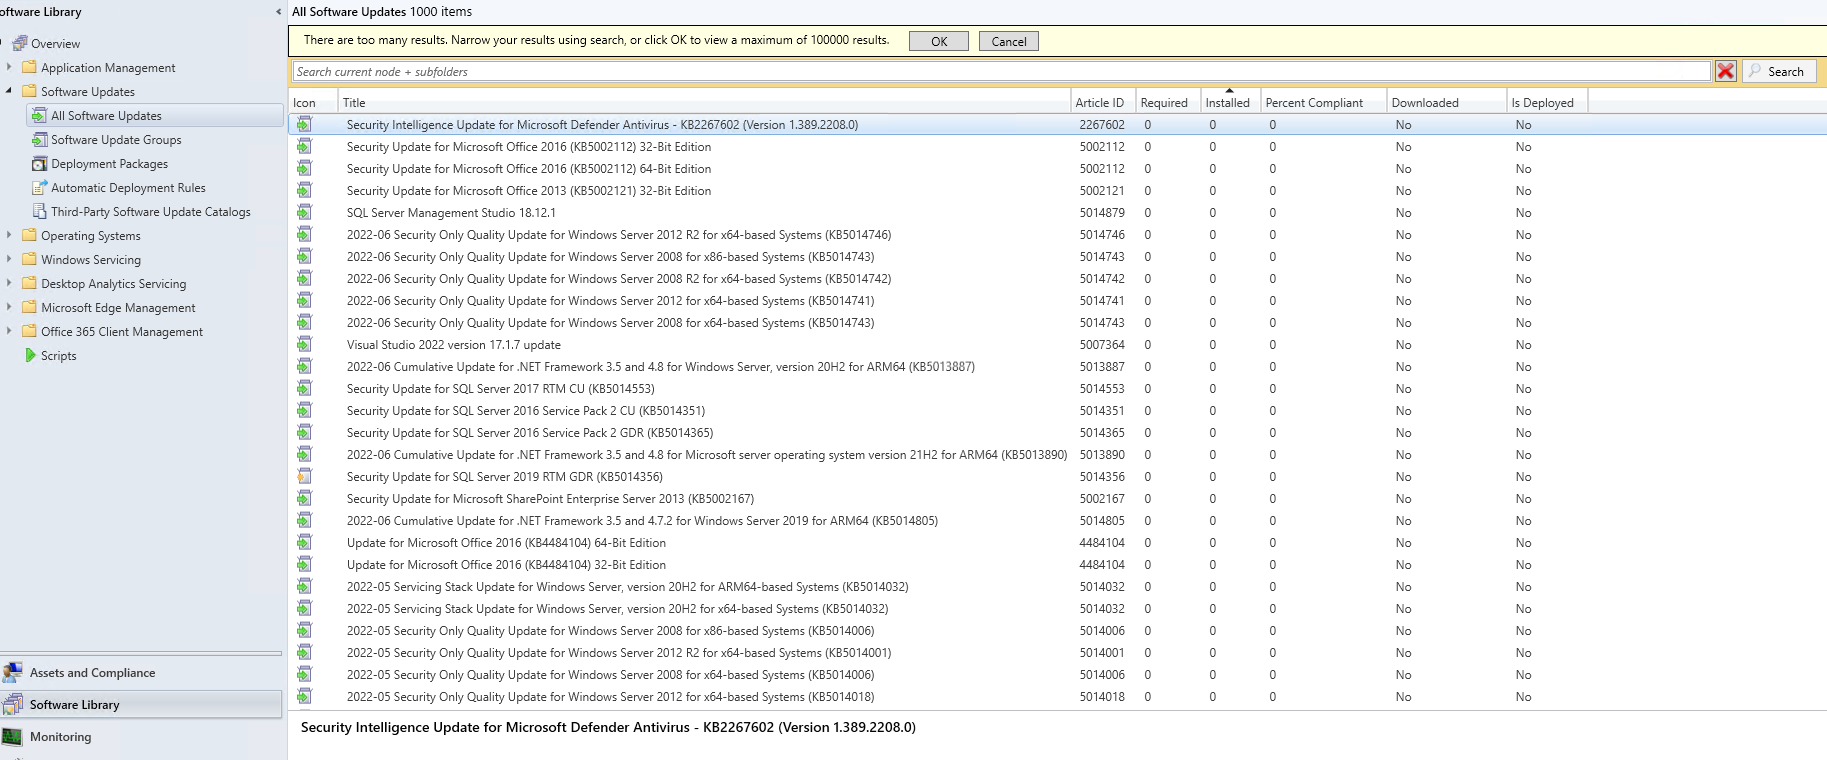
Task: Select Office 2013 (KB5002121) 32-Bit Edition row
Action: (x=1057, y=190)
